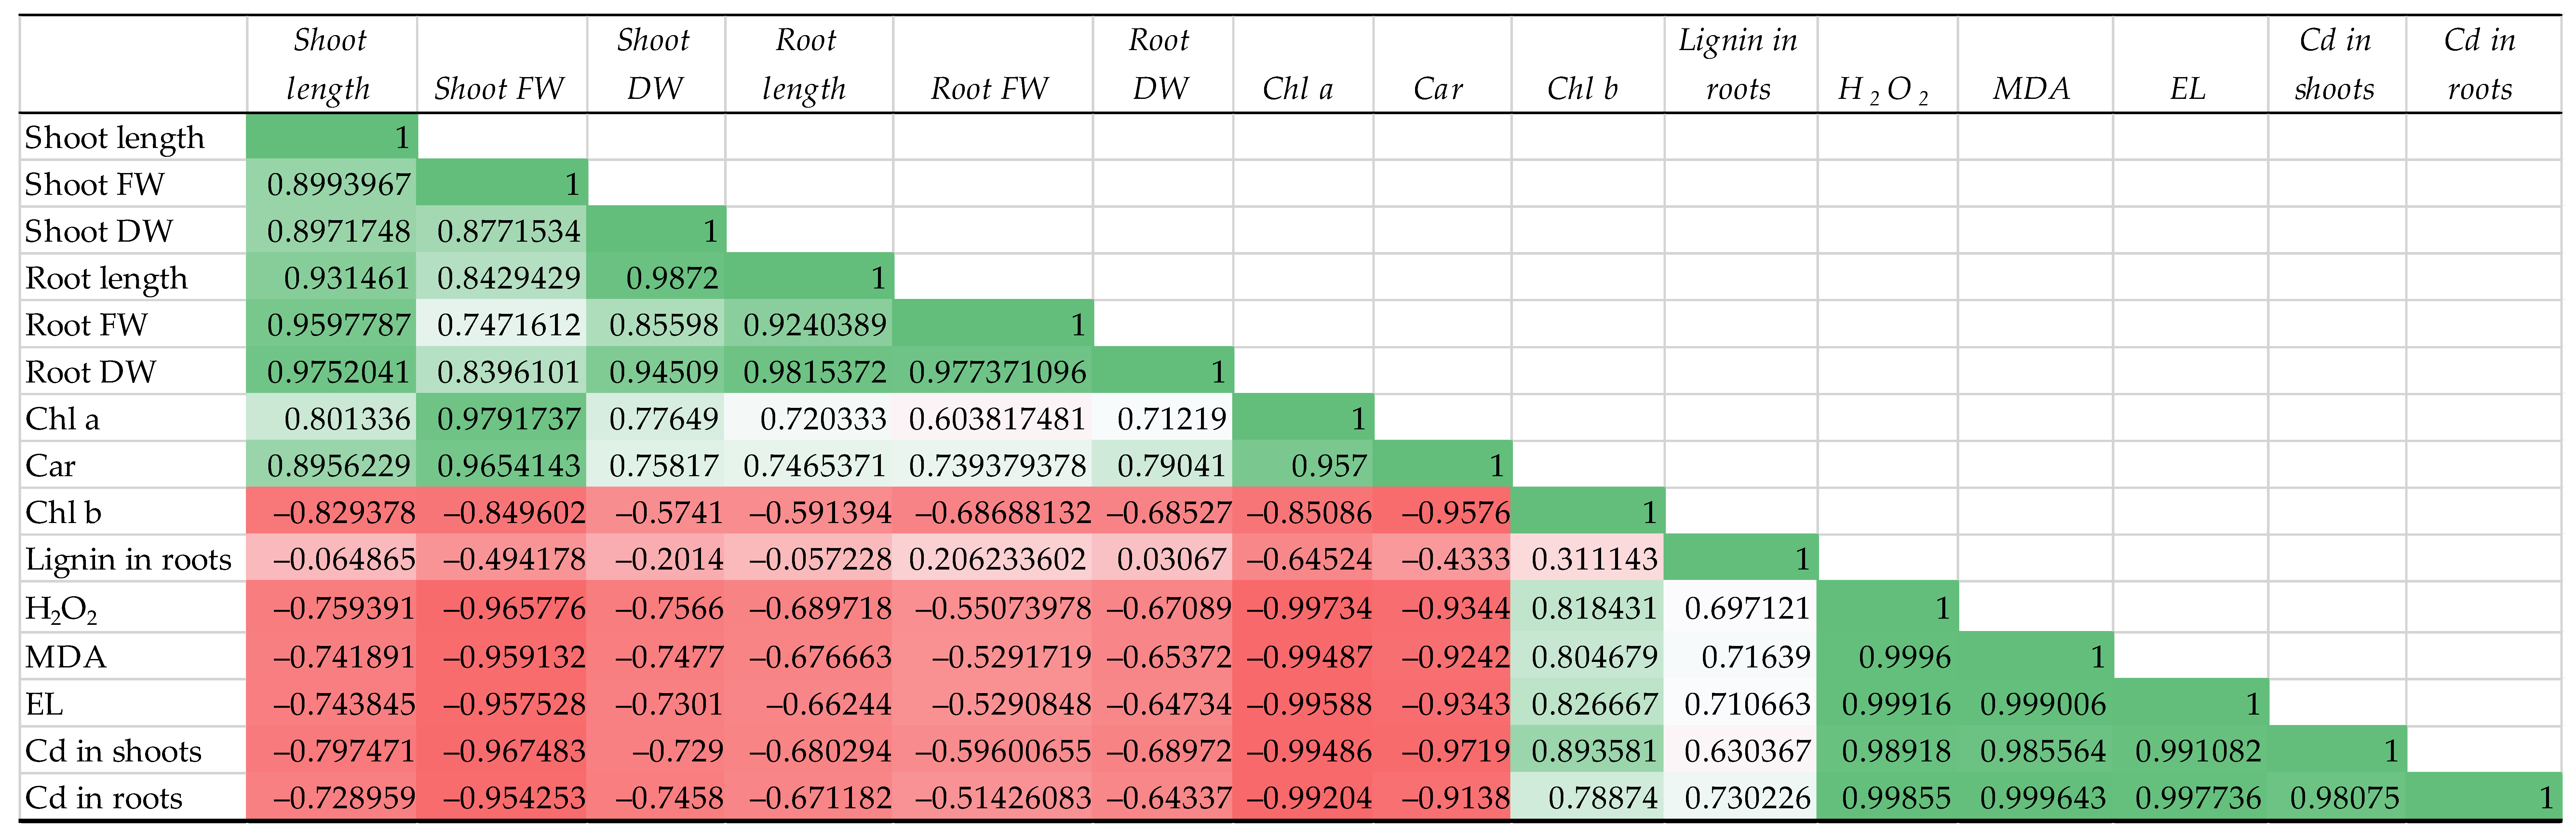Click the cell value -0.99734
The image size is (2576, 833).
pos(1309,608)
